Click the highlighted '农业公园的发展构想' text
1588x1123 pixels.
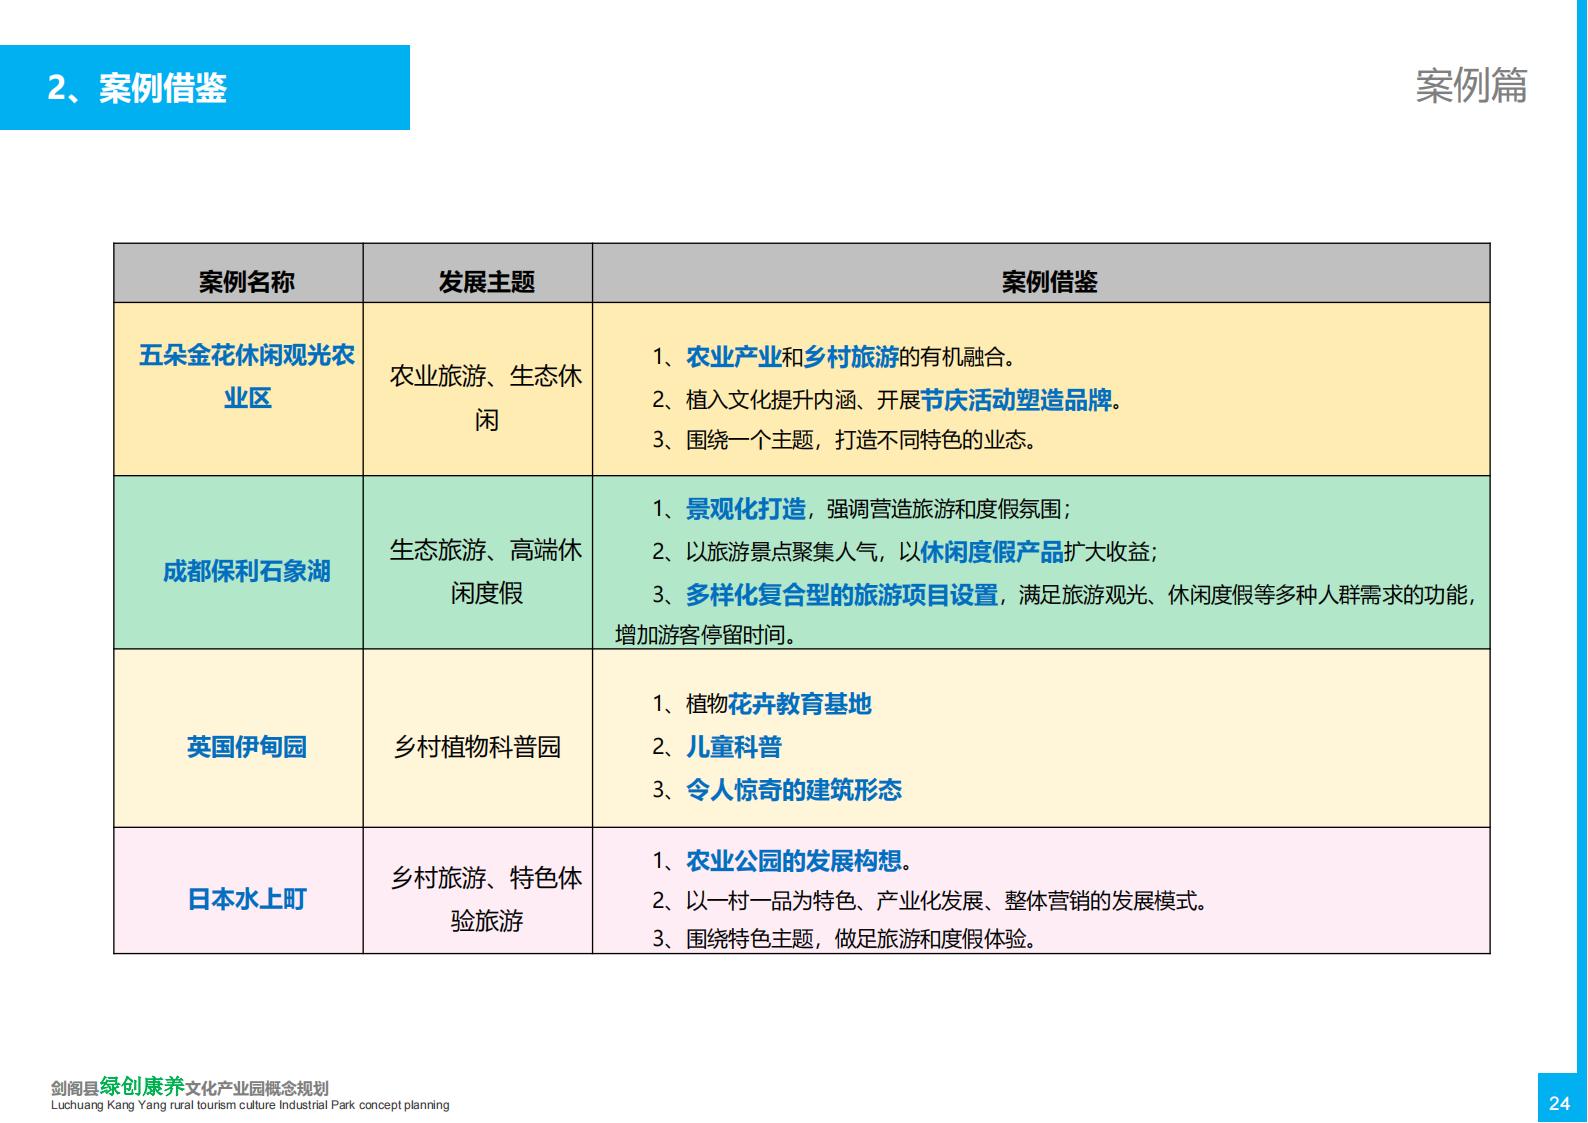coord(793,861)
